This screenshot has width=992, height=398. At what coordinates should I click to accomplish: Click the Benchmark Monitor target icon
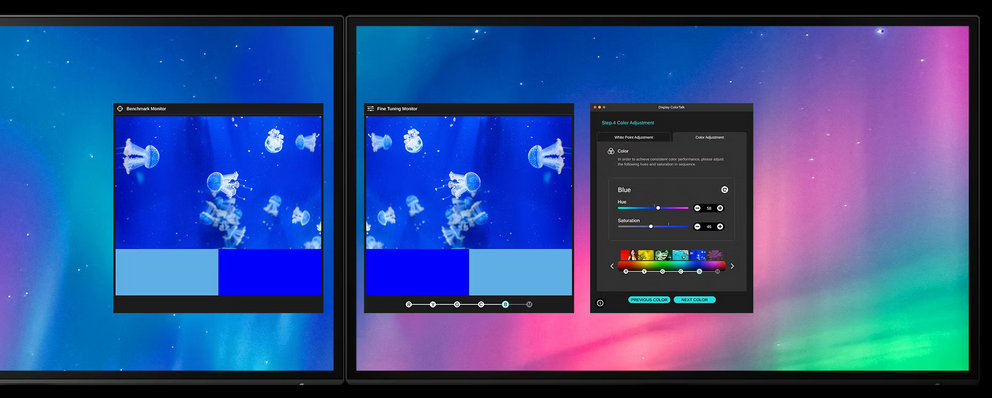point(120,109)
